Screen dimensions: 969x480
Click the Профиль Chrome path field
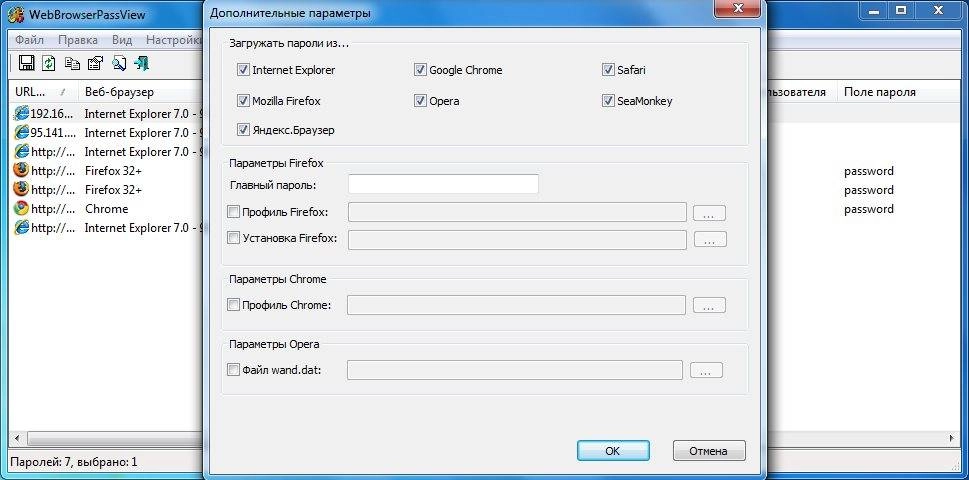click(516, 305)
